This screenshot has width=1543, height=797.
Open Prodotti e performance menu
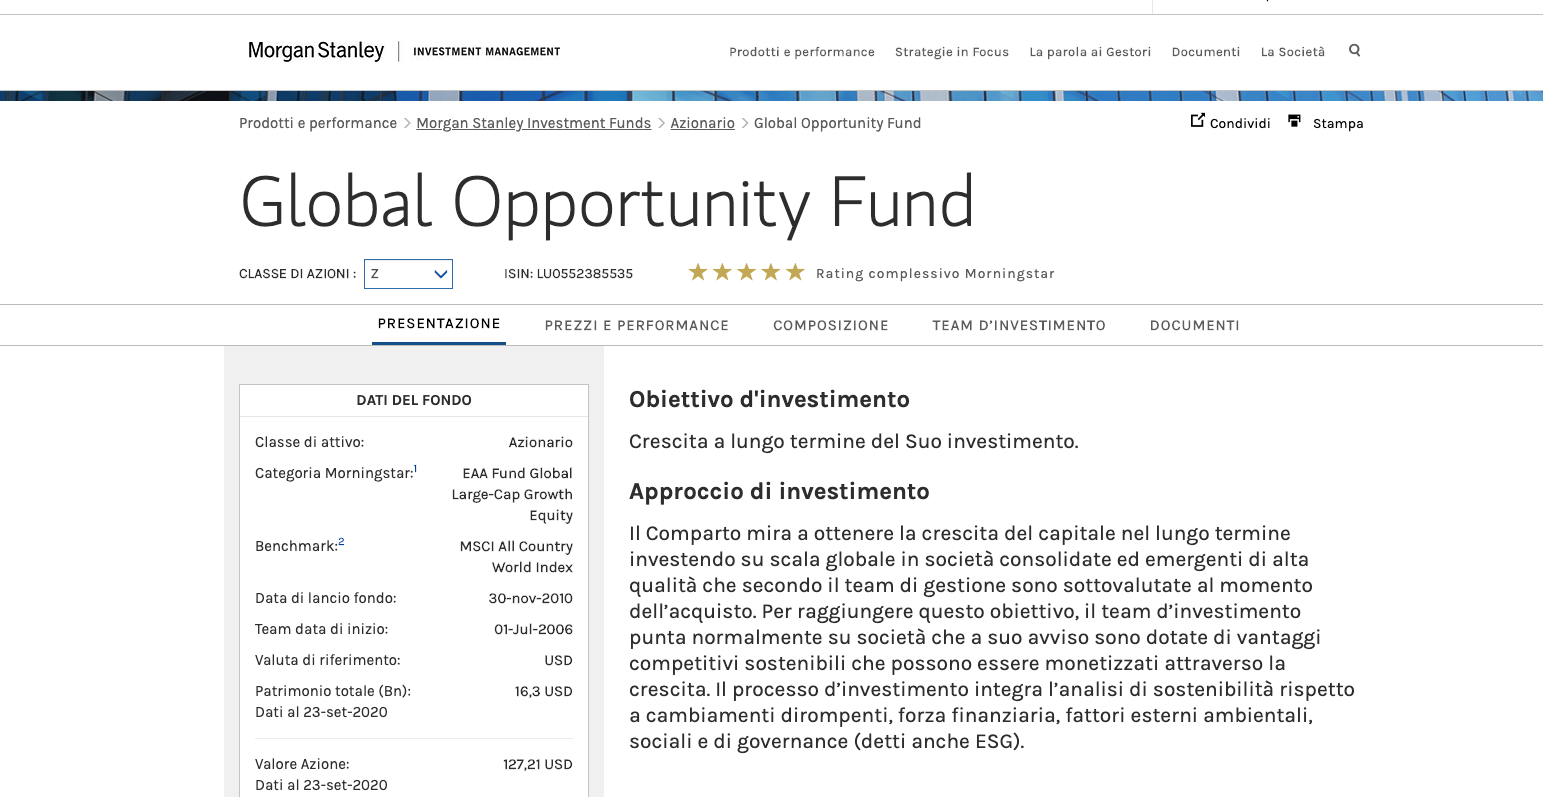click(x=802, y=52)
